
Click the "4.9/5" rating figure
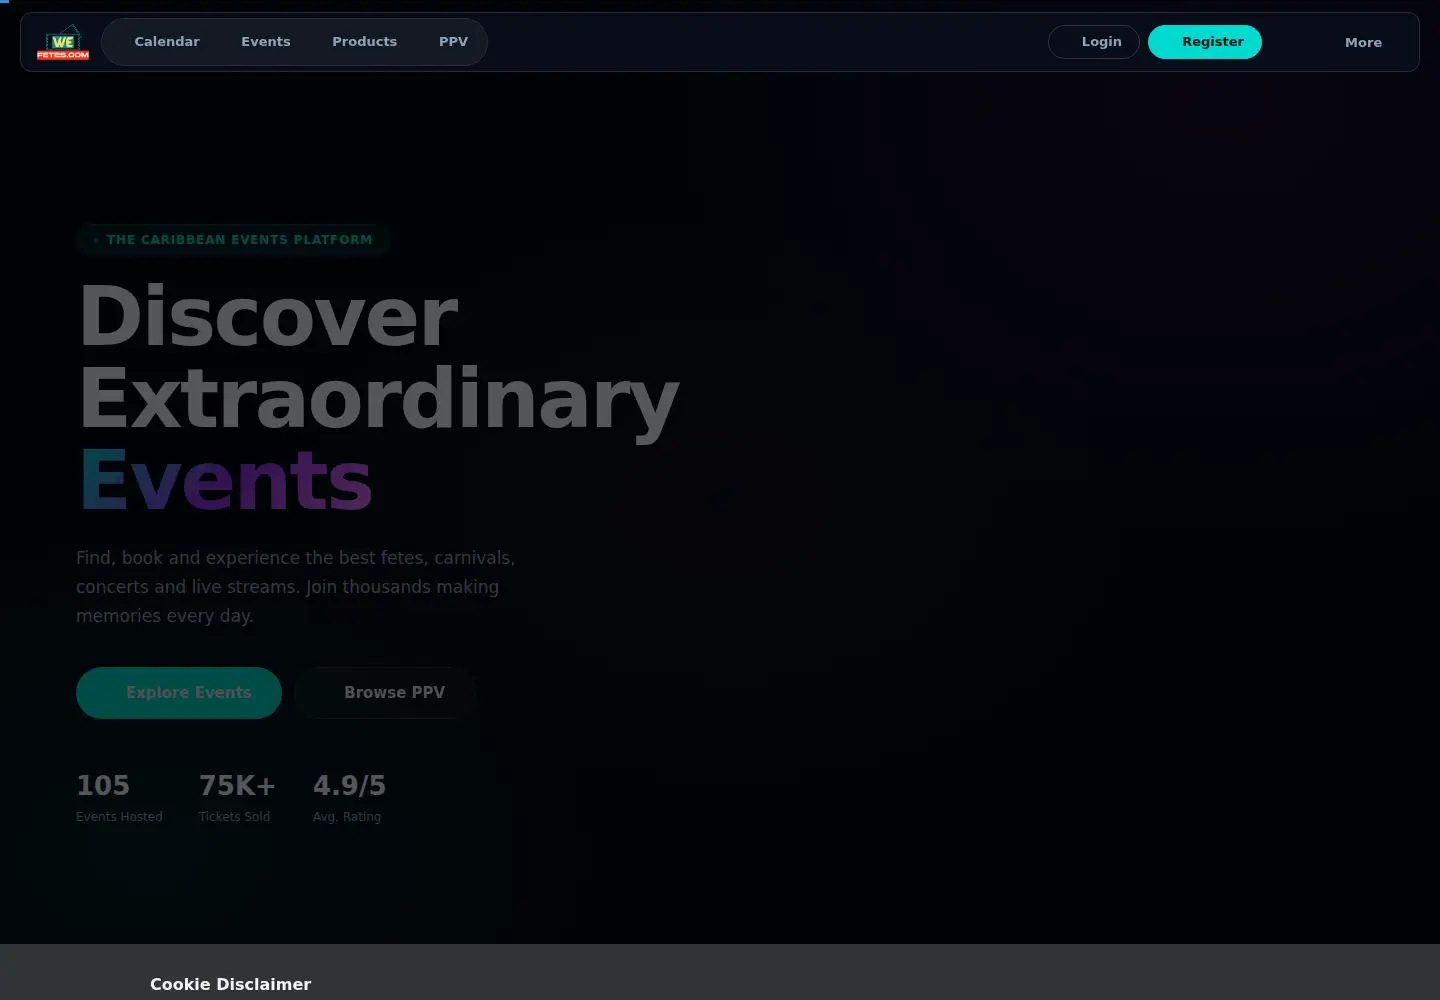point(349,786)
